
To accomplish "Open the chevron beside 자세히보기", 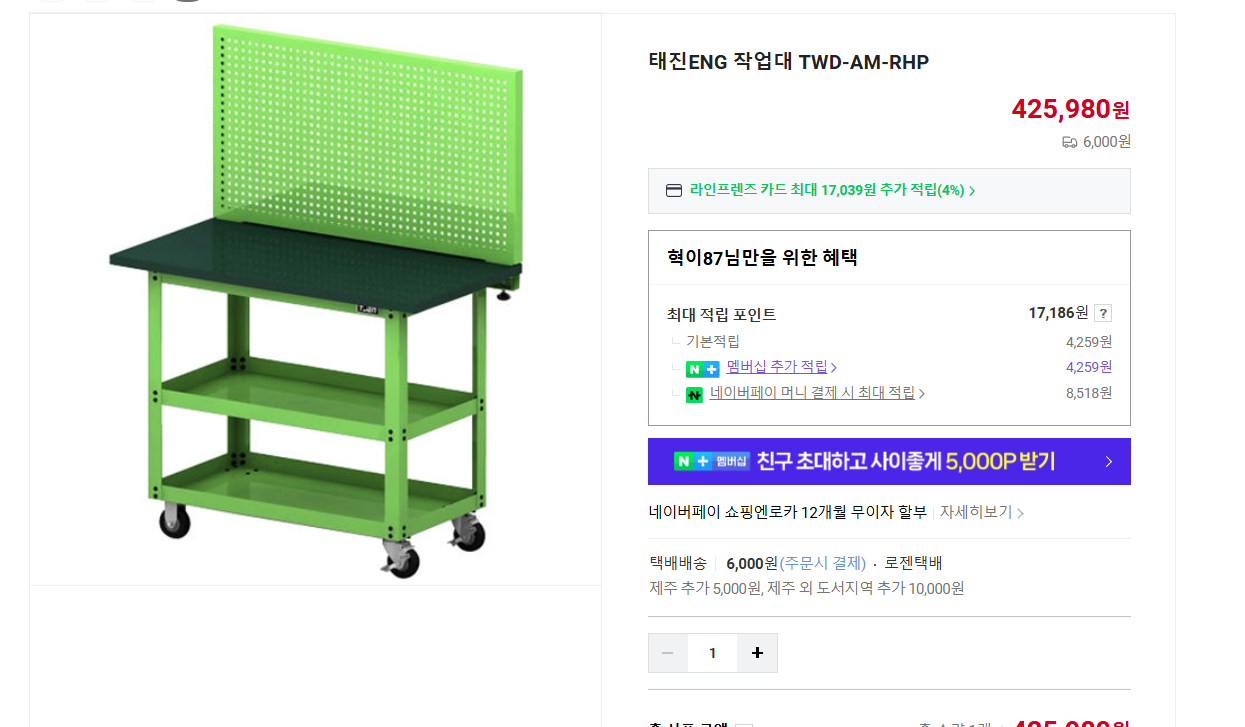I will [x=1020, y=513].
